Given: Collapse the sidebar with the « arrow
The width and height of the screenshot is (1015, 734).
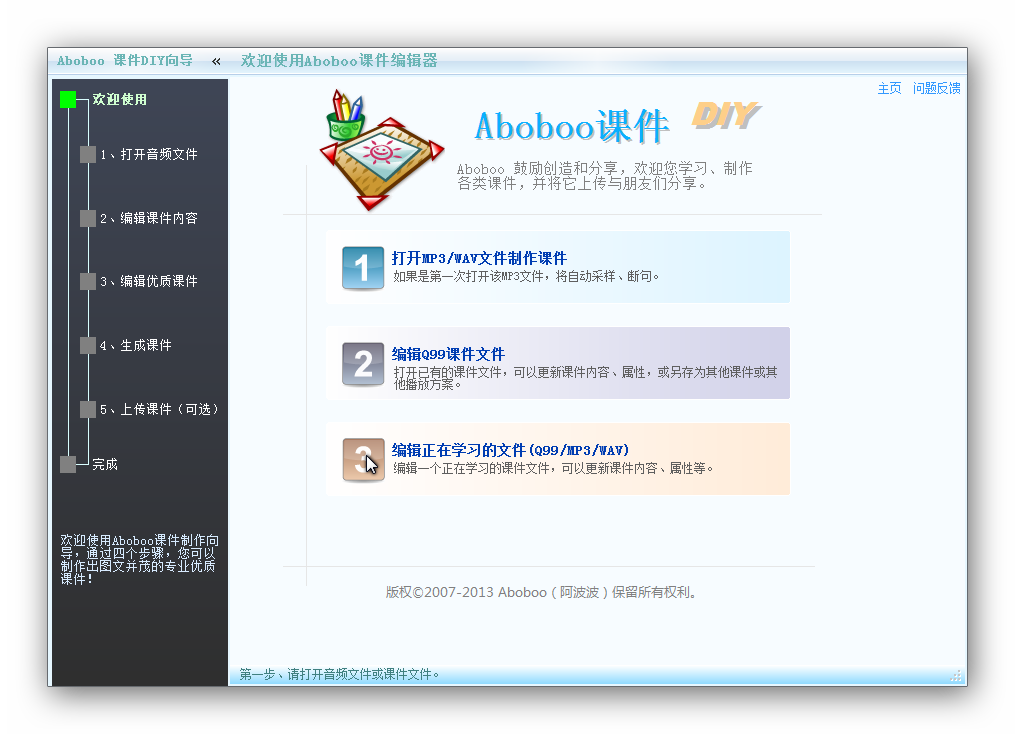Looking at the screenshot, I should coord(216,61).
